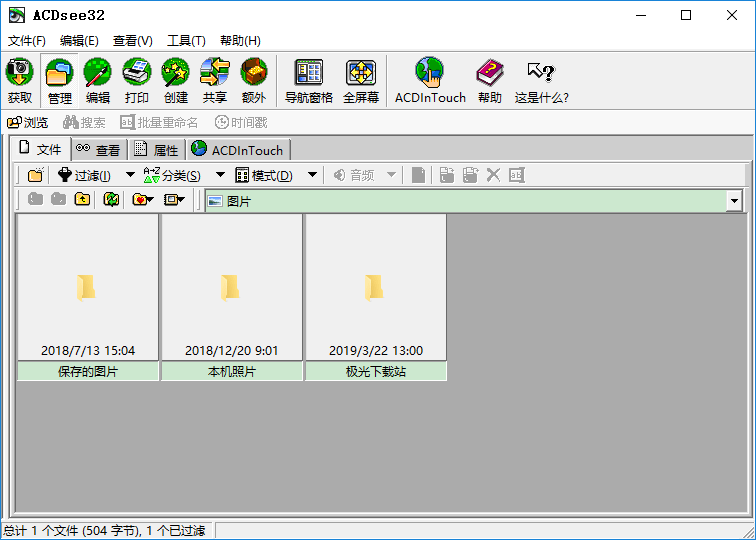Open the 工具(T) menu
The width and height of the screenshot is (756, 540).
(x=186, y=41)
